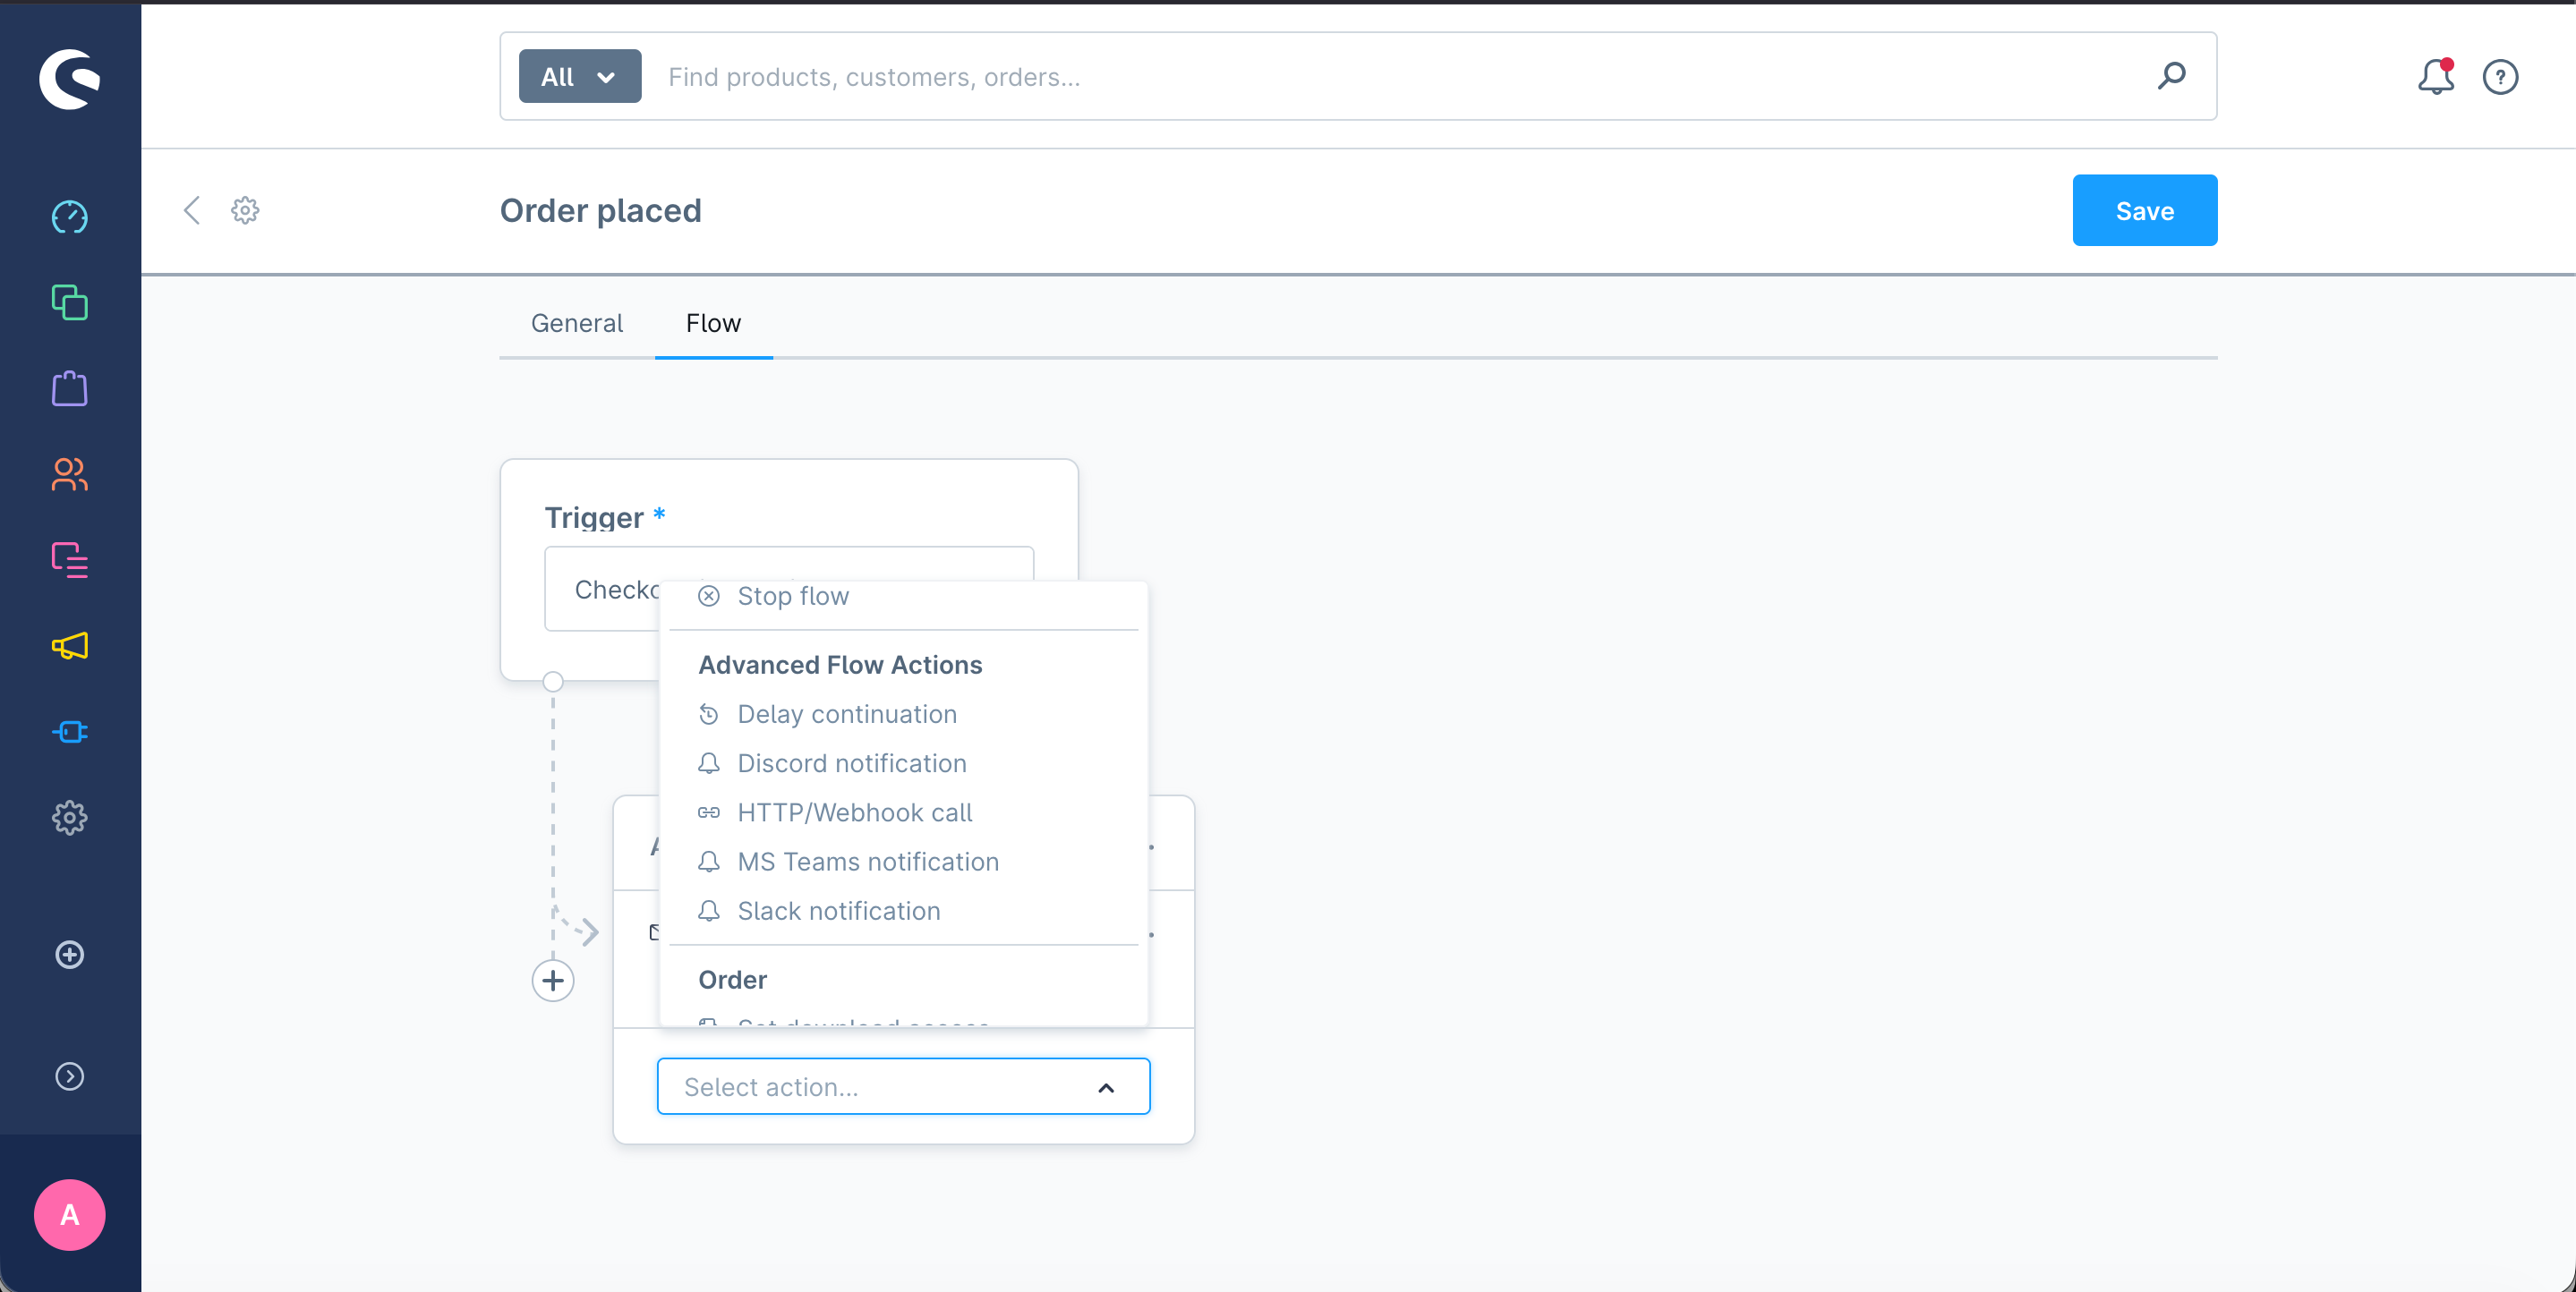
Task: Expand the sidebar with the arrow icon
Action: pos(69,1076)
